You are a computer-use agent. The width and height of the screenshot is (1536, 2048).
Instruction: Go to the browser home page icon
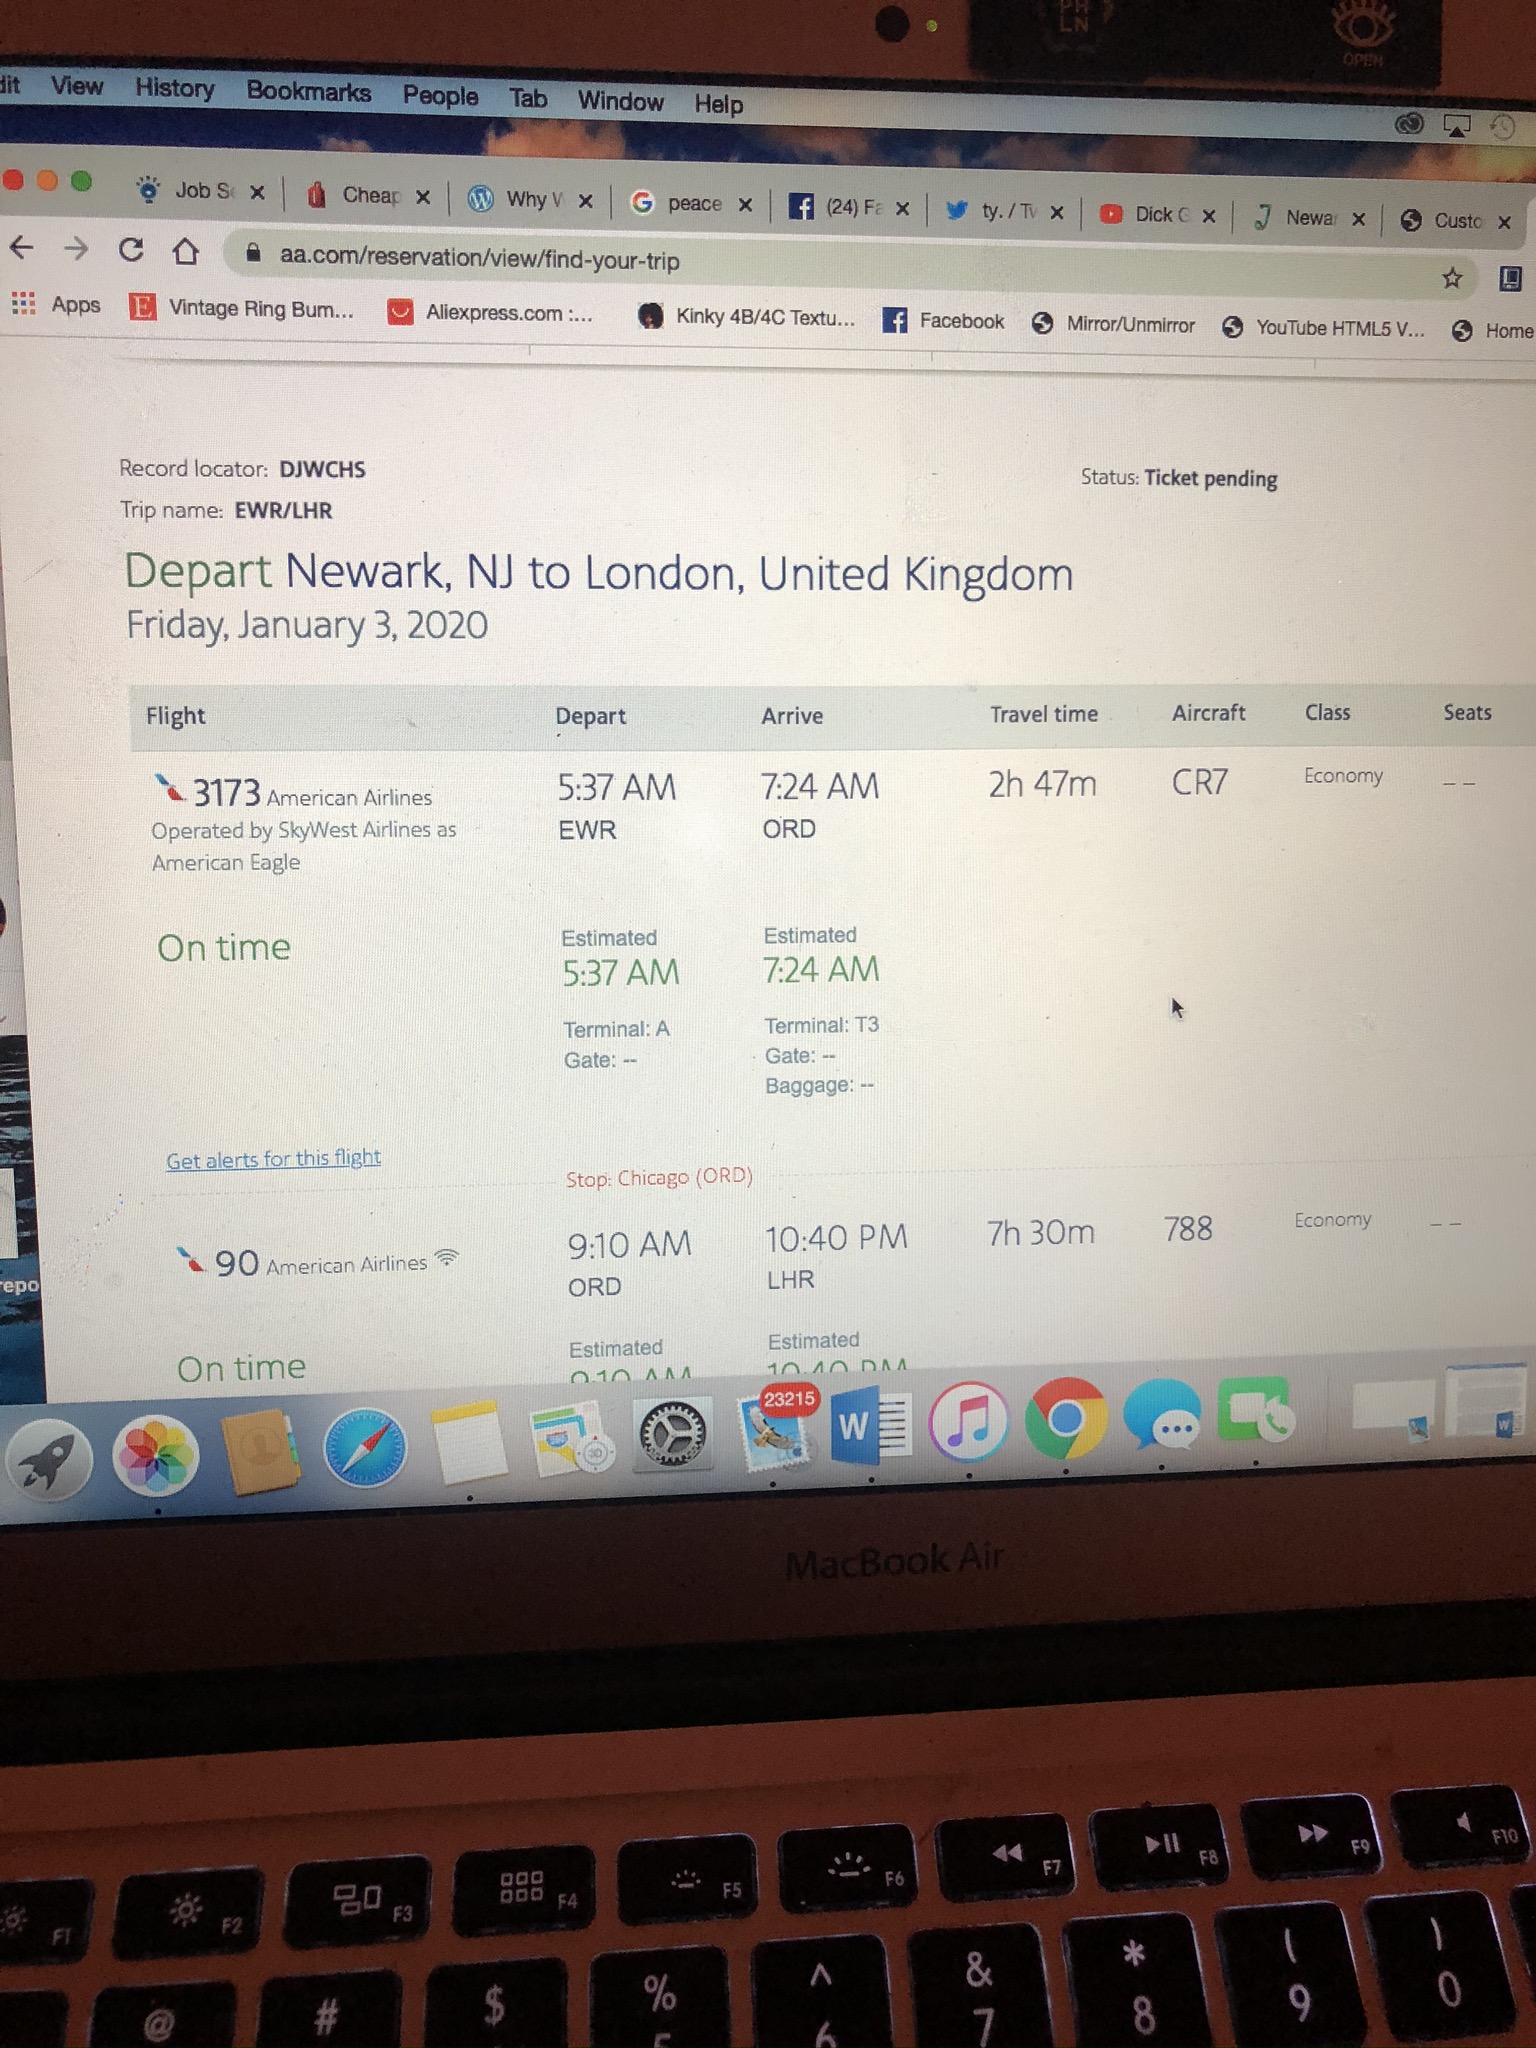pos(186,251)
